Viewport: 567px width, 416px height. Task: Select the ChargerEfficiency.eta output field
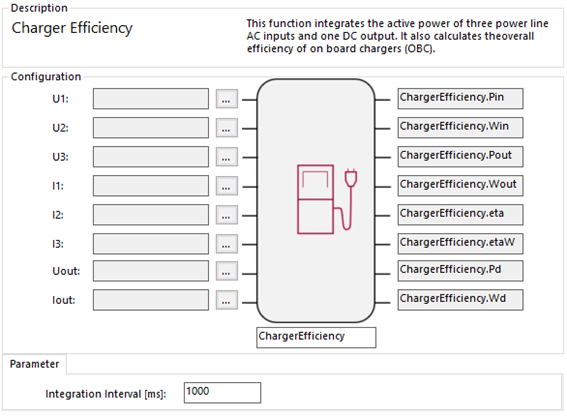point(460,215)
